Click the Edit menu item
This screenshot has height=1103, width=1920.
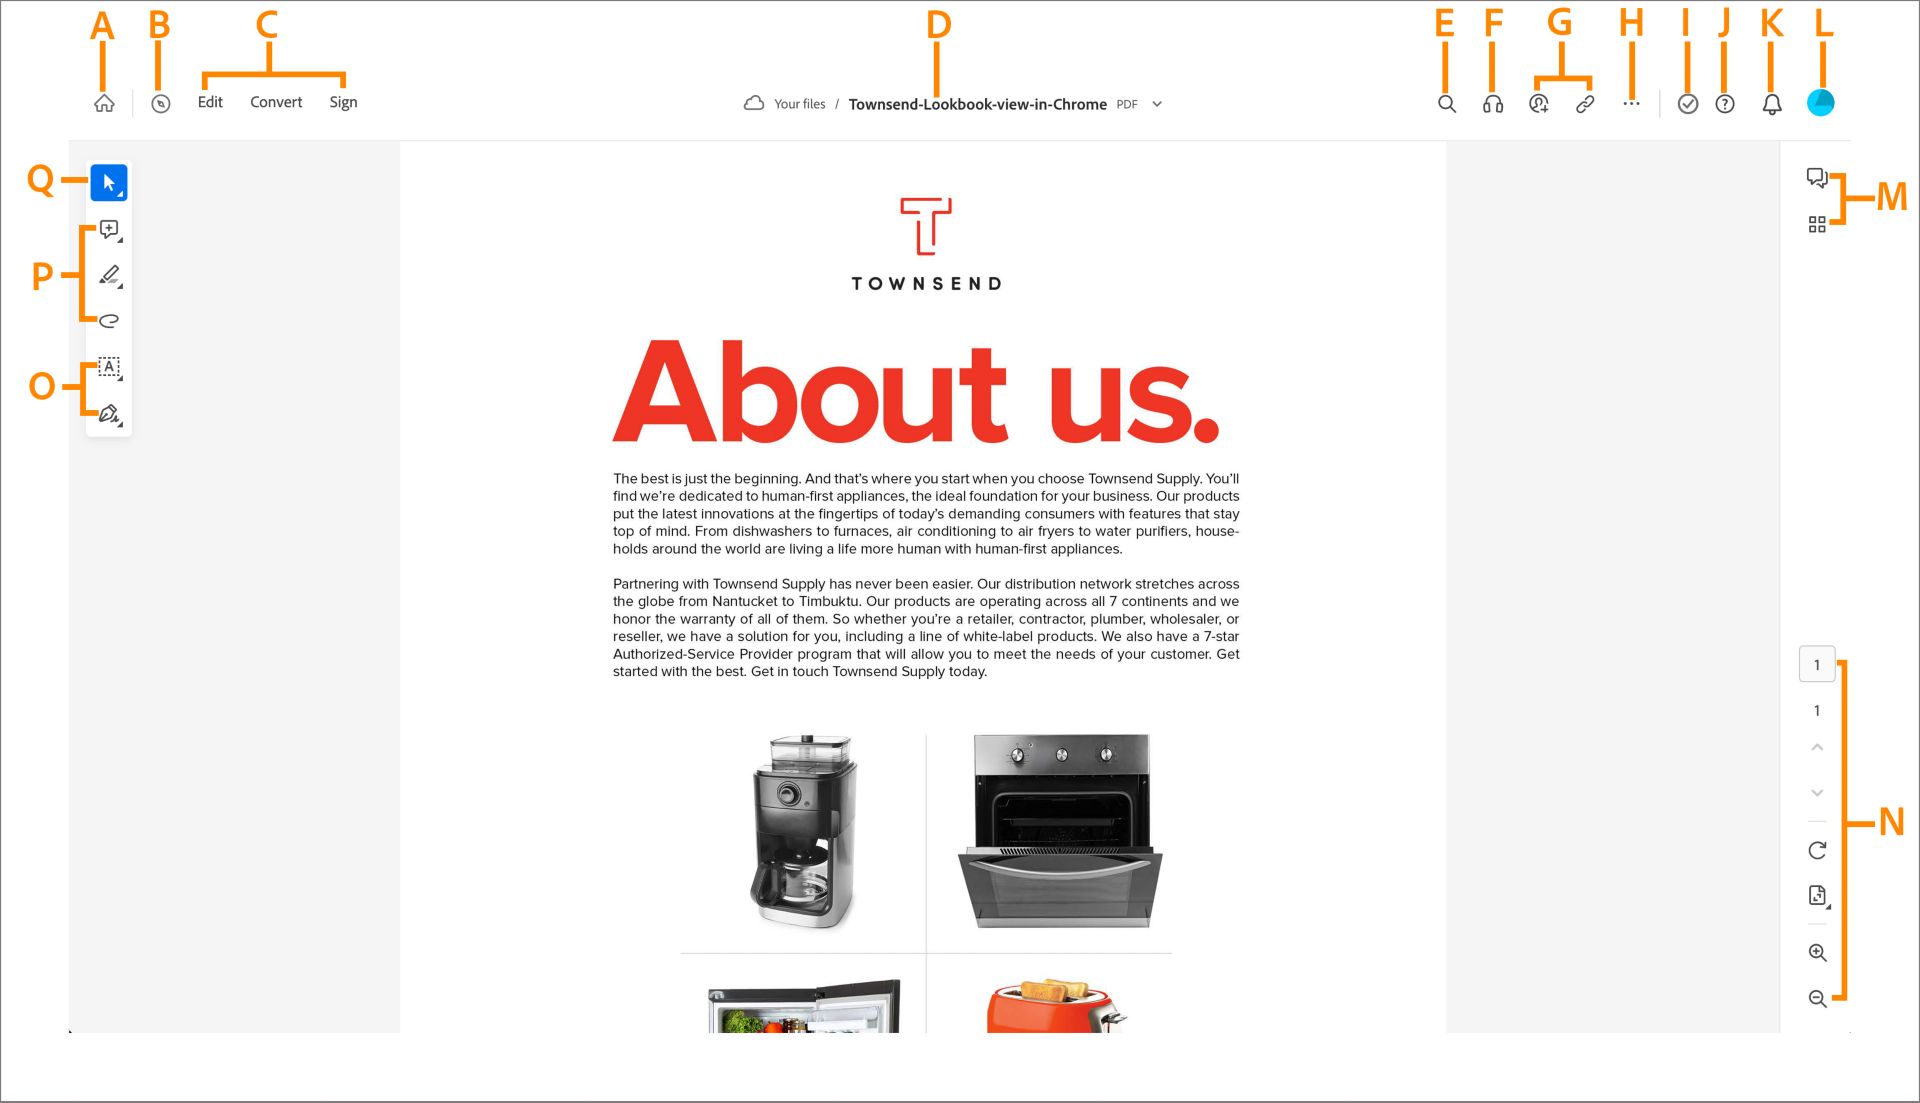click(210, 102)
